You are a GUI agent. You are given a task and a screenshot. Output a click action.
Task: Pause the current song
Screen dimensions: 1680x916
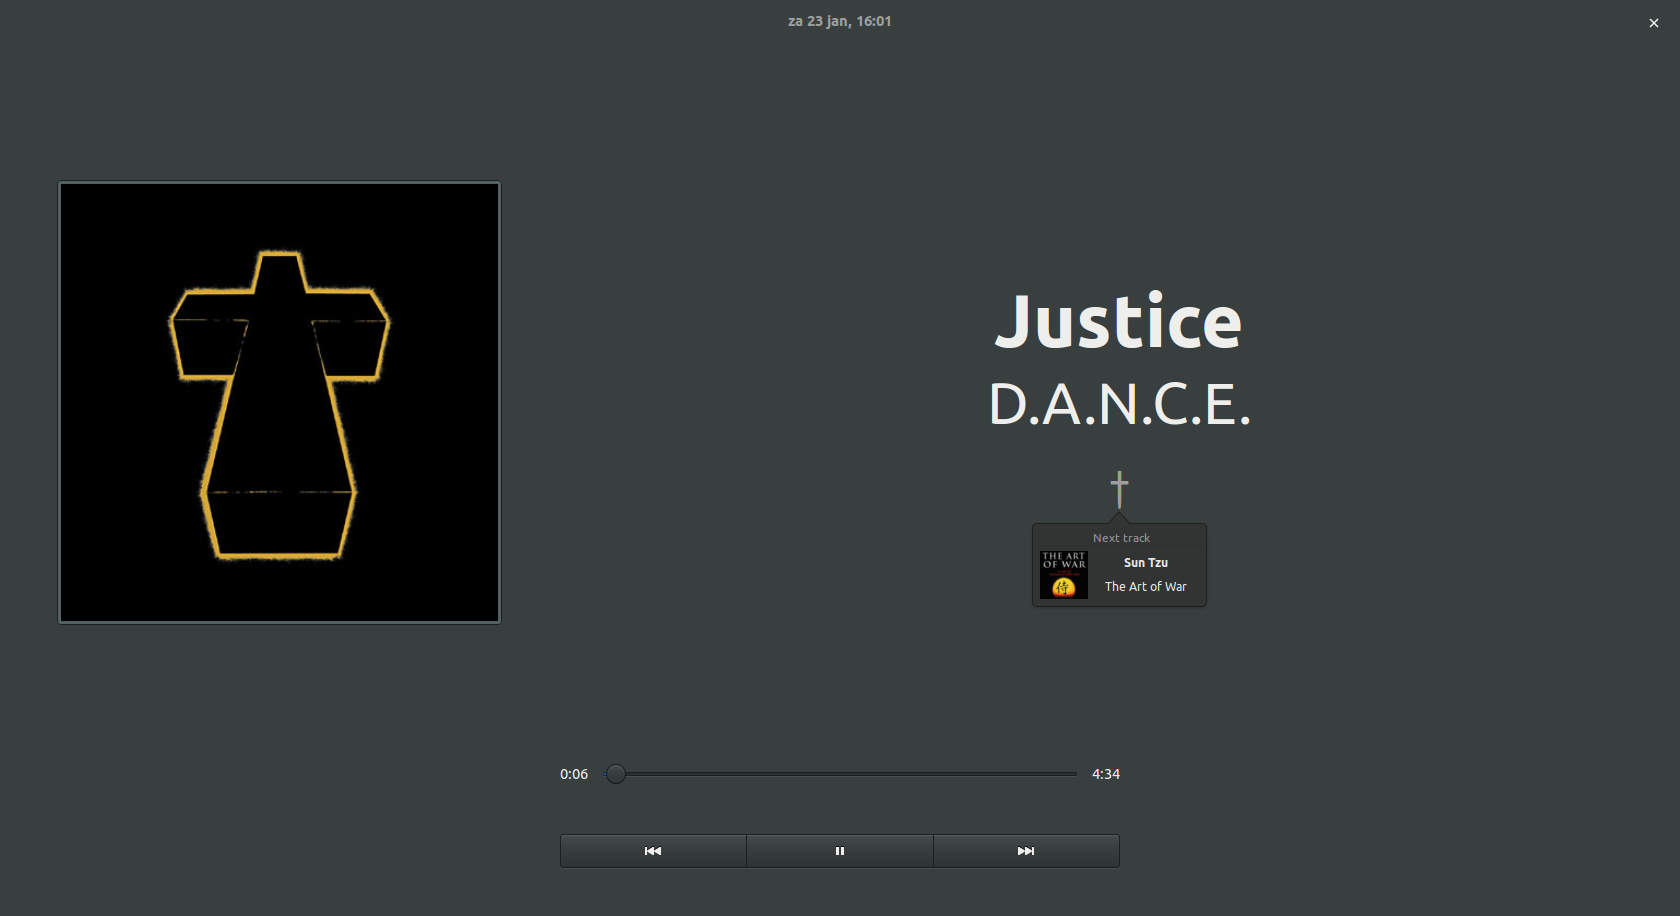pyautogui.click(x=840, y=851)
